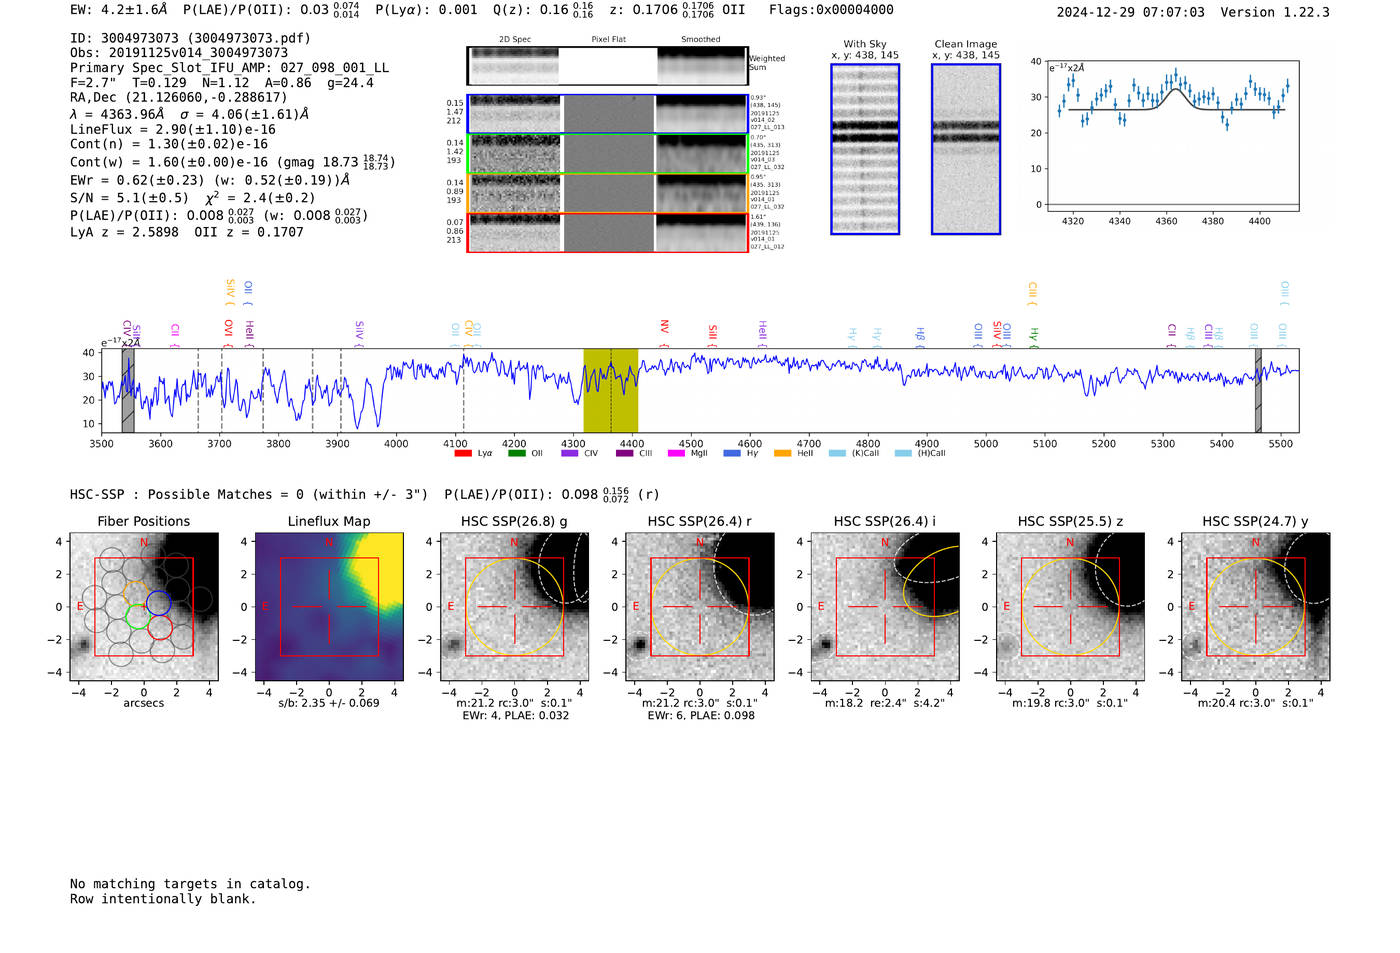Click the orange-bordered 2D spectrum row
The image size is (1400, 953).
tap(607, 193)
